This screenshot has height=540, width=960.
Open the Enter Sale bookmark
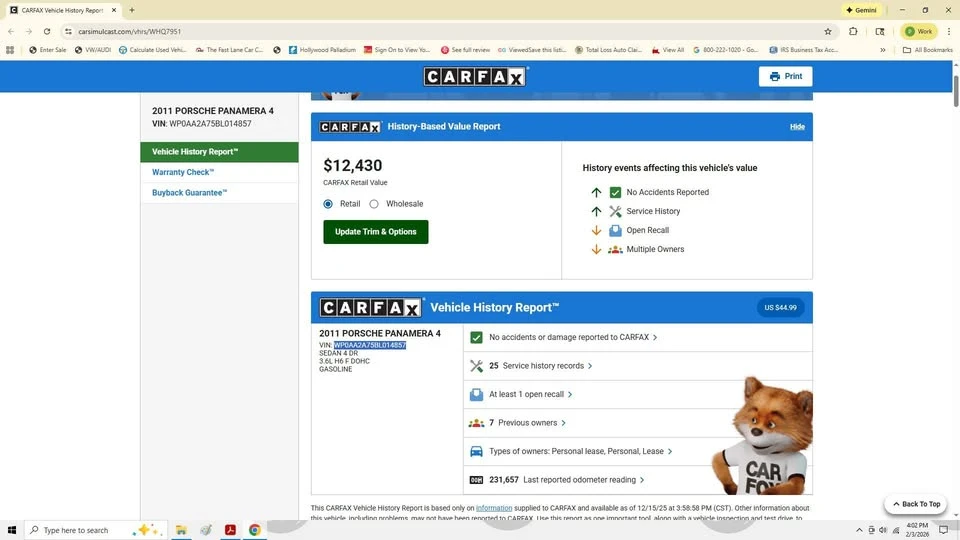pos(48,50)
